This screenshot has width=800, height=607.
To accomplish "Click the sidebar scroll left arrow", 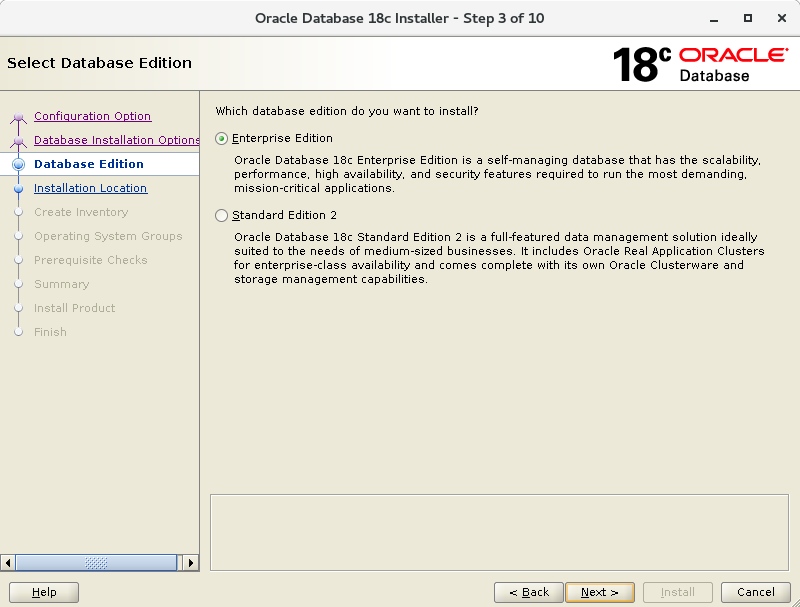I will (8, 563).
